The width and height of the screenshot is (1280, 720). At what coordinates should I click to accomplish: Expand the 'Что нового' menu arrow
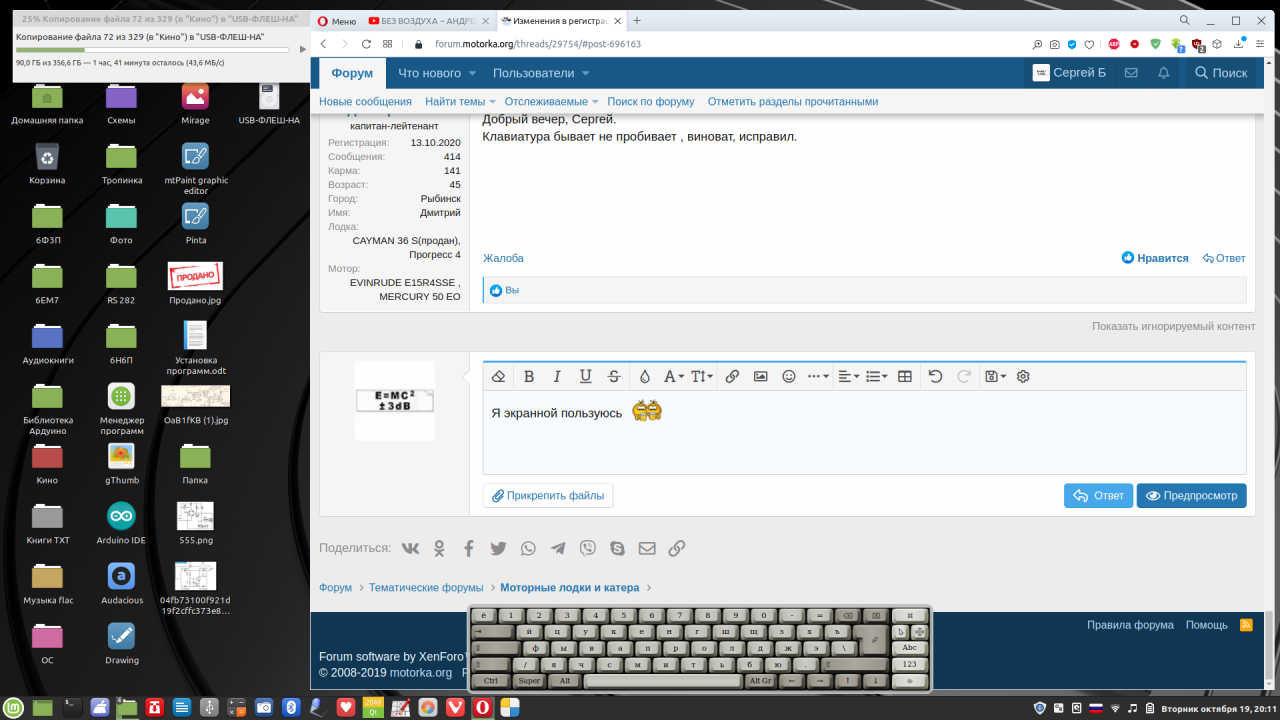pos(472,73)
